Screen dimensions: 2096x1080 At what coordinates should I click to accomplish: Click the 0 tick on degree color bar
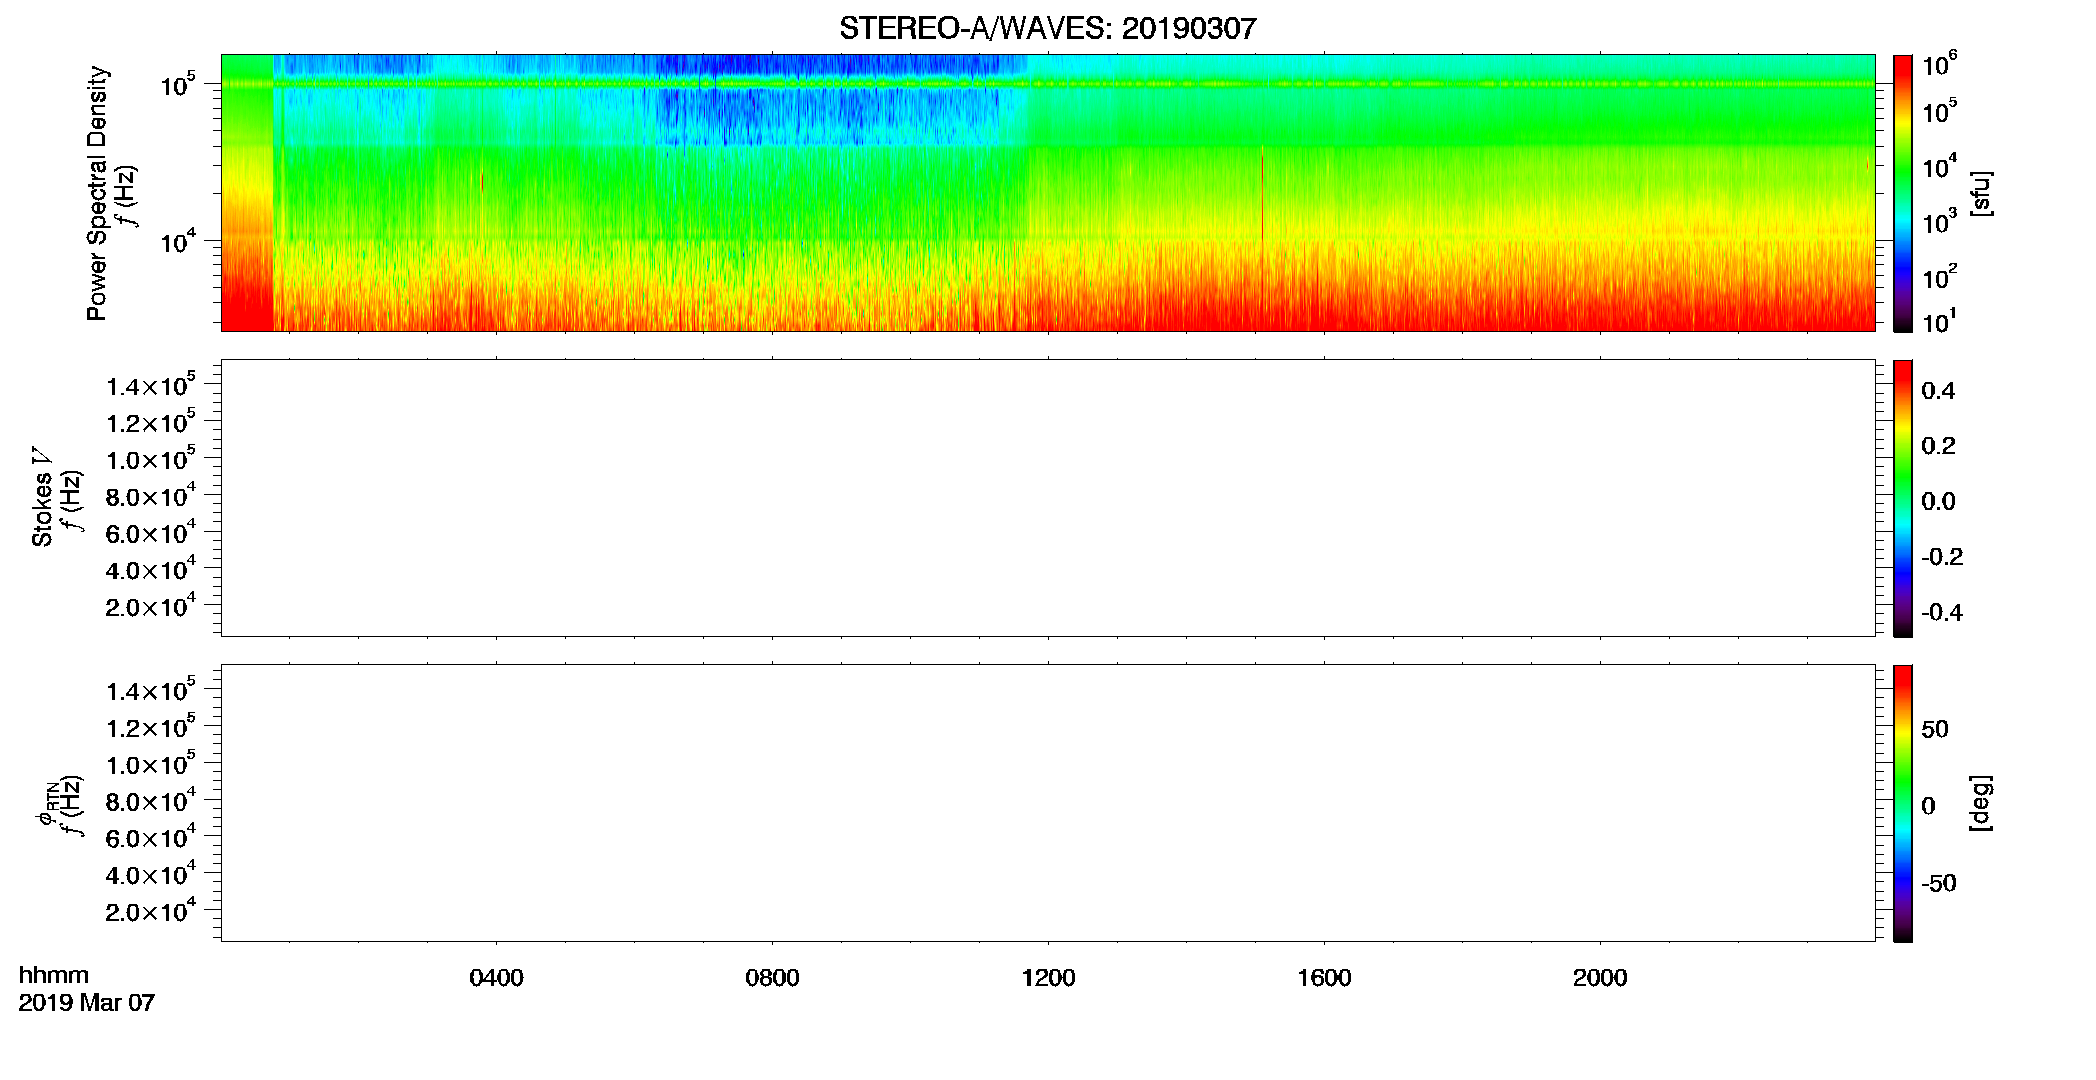point(1928,806)
